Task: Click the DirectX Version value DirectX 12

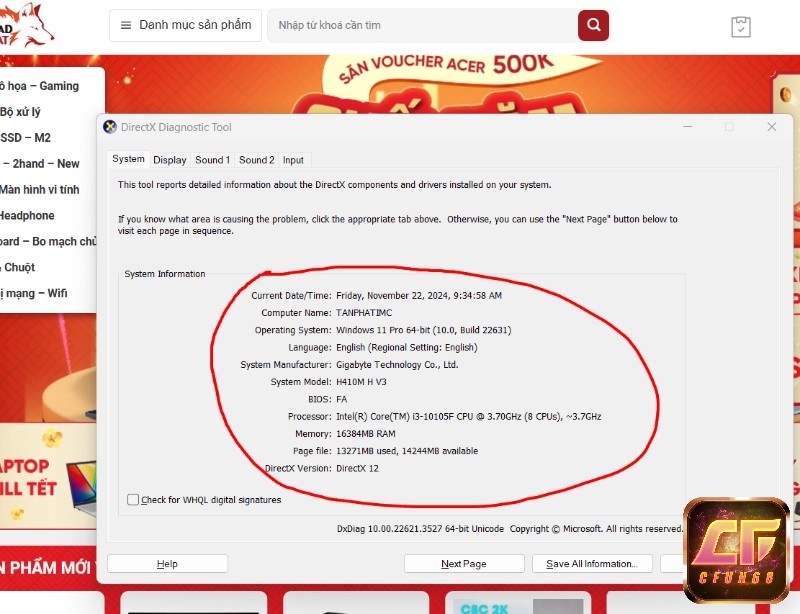Action: tap(357, 469)
